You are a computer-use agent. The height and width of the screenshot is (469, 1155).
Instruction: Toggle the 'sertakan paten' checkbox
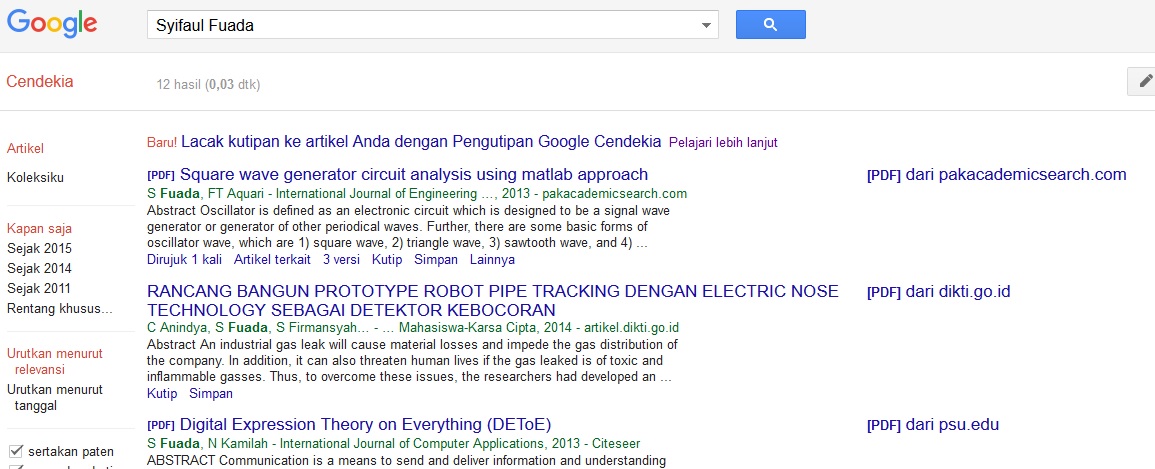(x=16, y=451)
